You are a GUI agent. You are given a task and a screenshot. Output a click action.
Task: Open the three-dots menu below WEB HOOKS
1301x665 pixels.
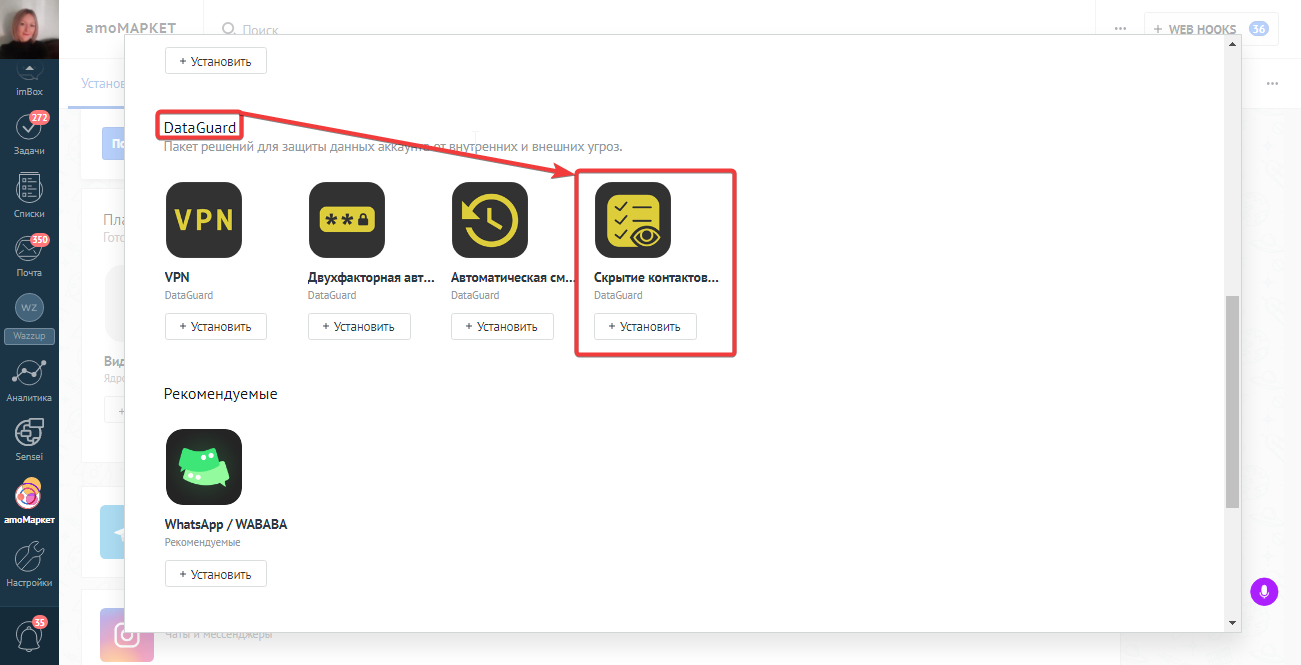[x=1272, y=84]
